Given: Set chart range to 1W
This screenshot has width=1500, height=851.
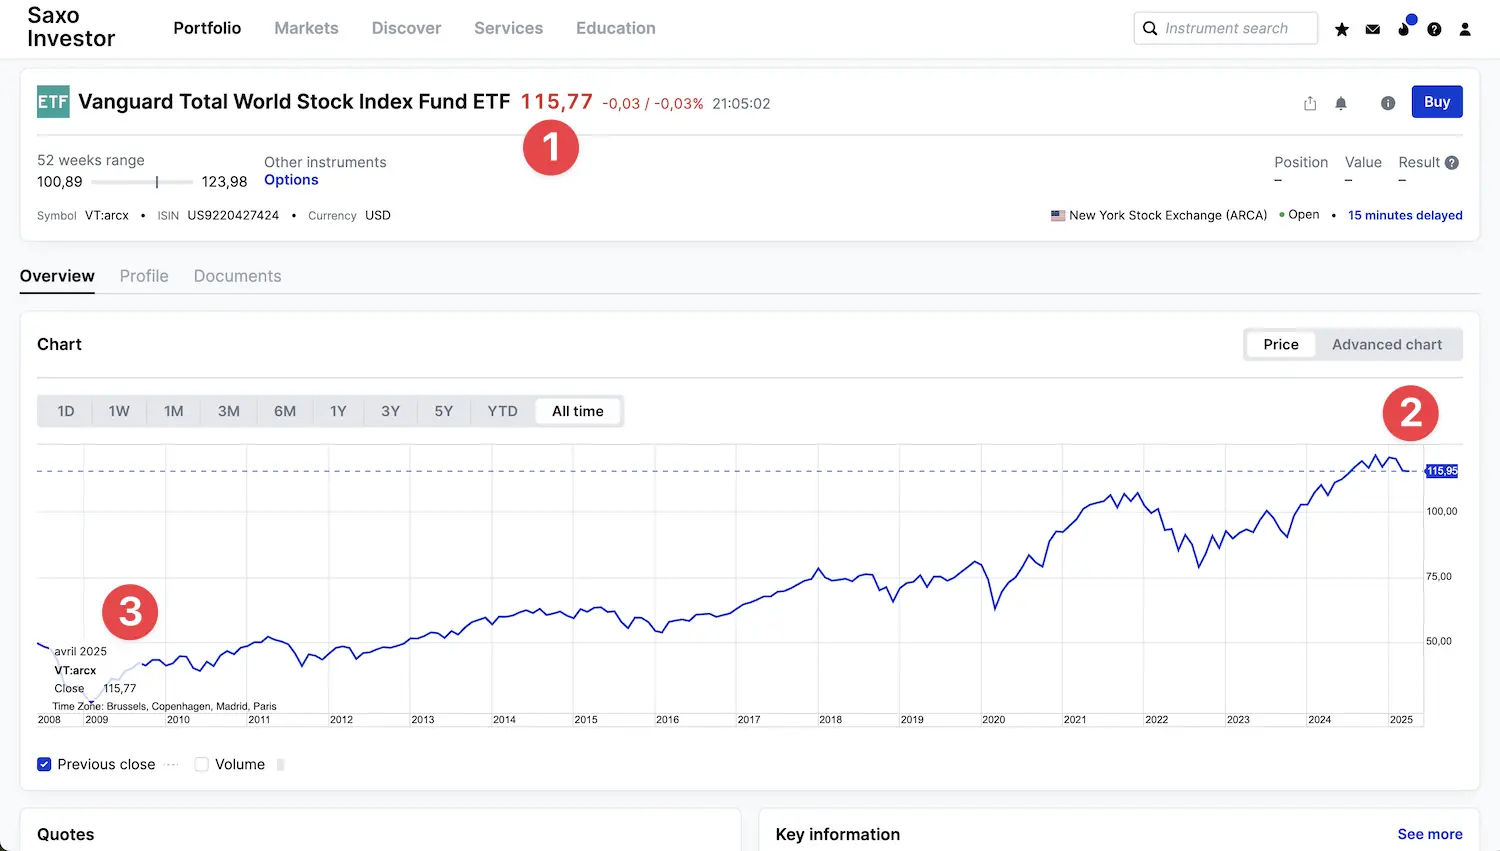Looking at the screenshot, I should (x=119, y=411).
